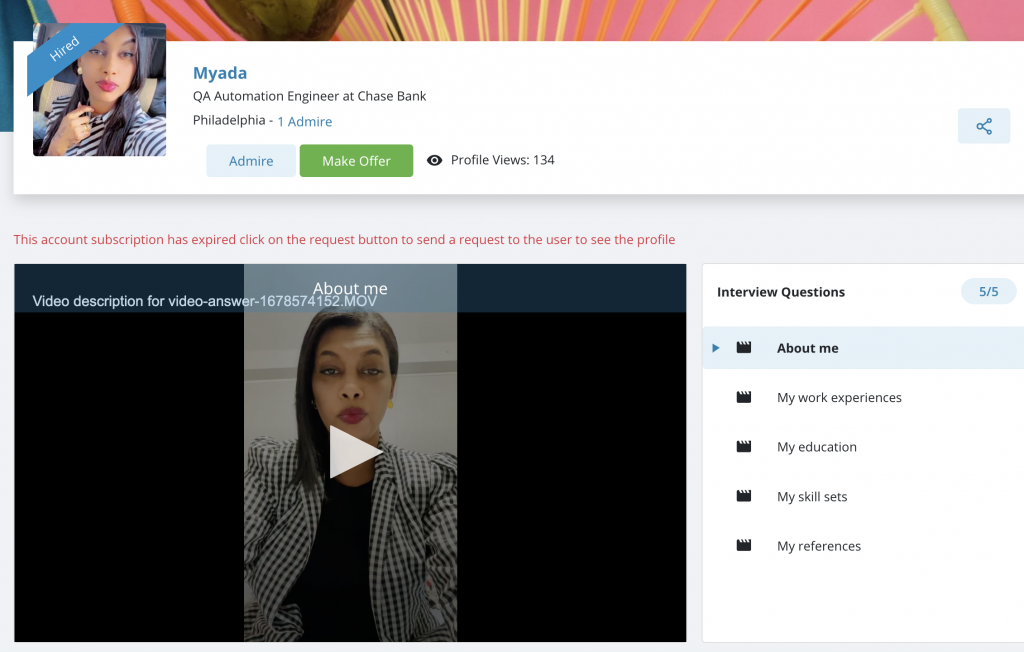Click the clapperboard icon beside My education
Viewport: 1024px width, 652px height.
[744, 447]
